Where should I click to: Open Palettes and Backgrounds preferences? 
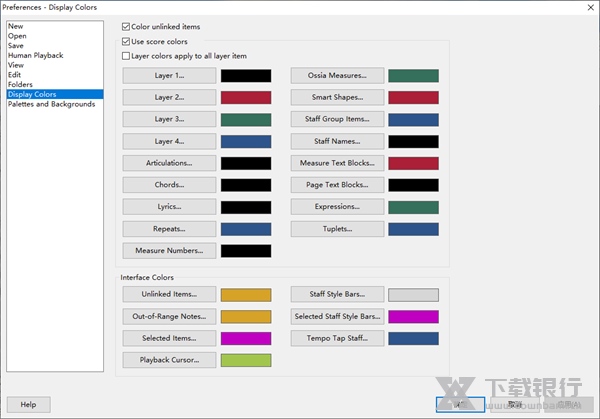click(x=51, y=104)
